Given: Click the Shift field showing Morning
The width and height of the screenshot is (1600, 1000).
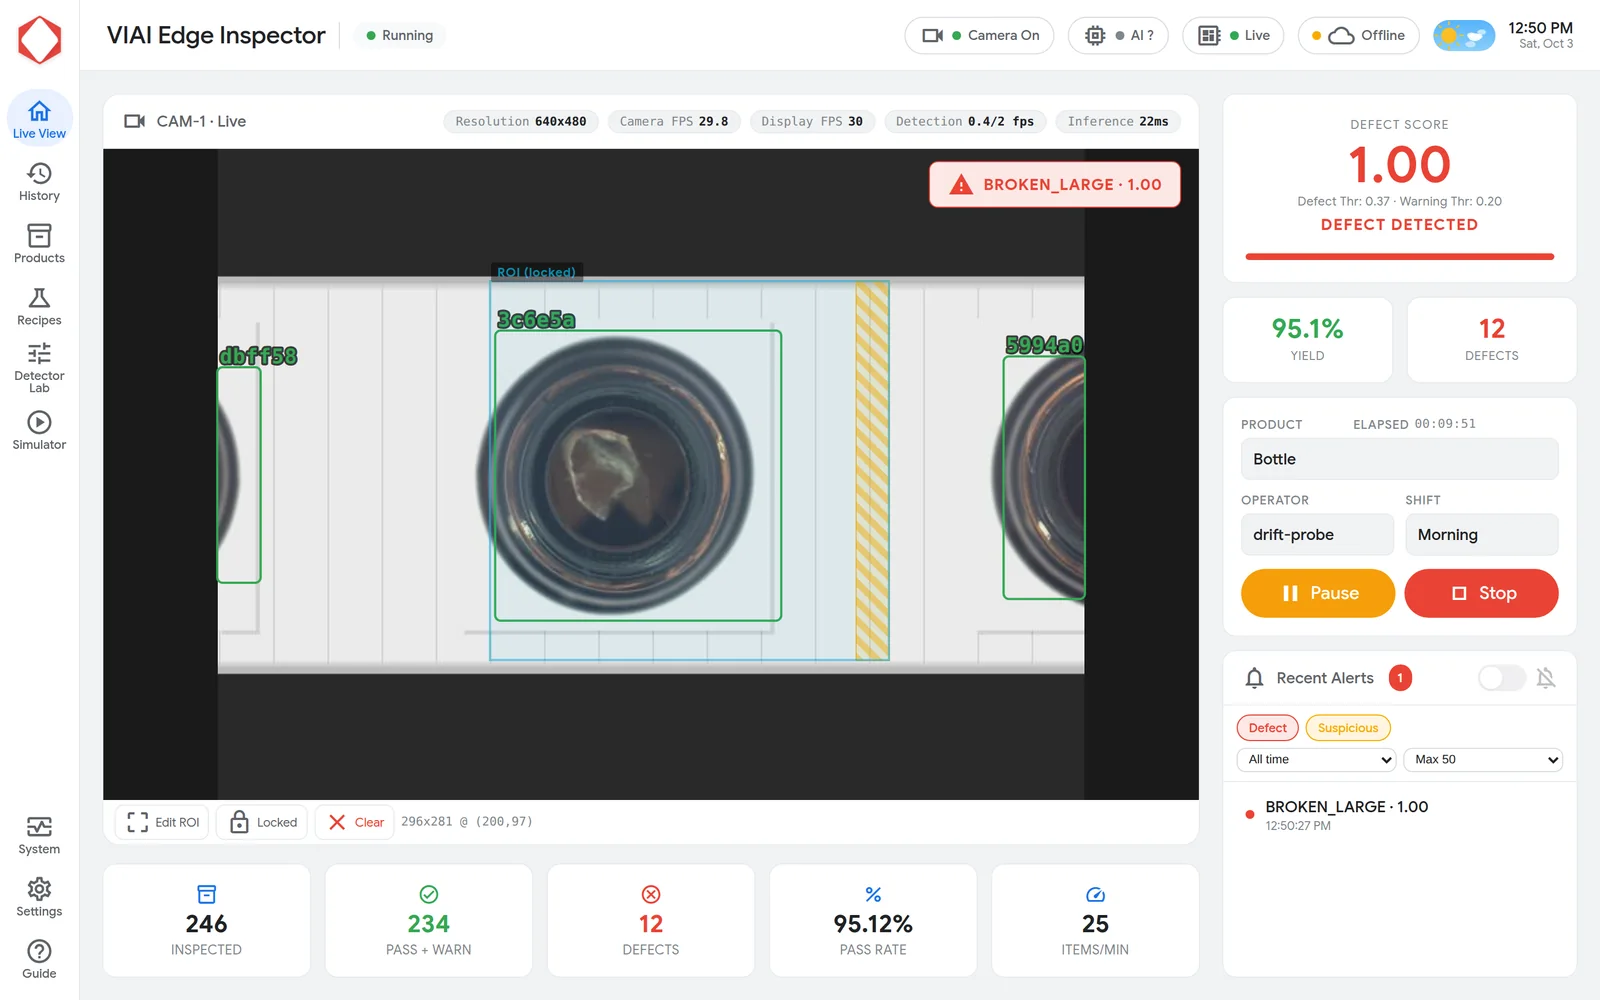Looking at the screenshot, I should (x=1481, y=535).
